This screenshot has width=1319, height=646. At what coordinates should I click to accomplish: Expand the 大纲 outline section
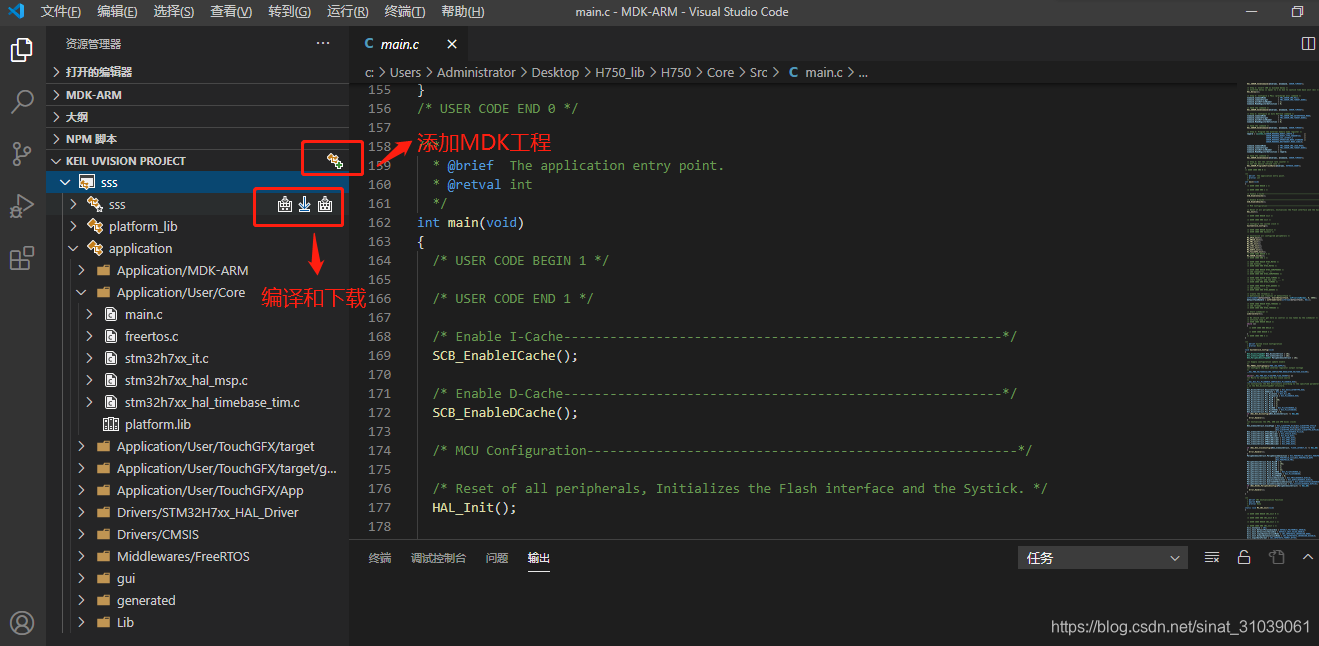(x=198, y=117)
